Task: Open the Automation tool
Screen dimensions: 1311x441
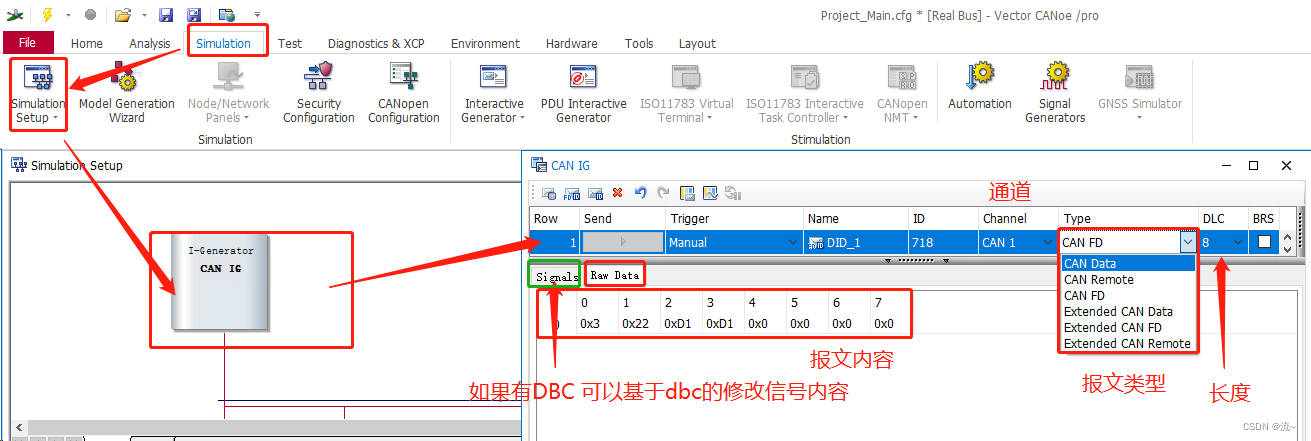Action: coord(979,88)
